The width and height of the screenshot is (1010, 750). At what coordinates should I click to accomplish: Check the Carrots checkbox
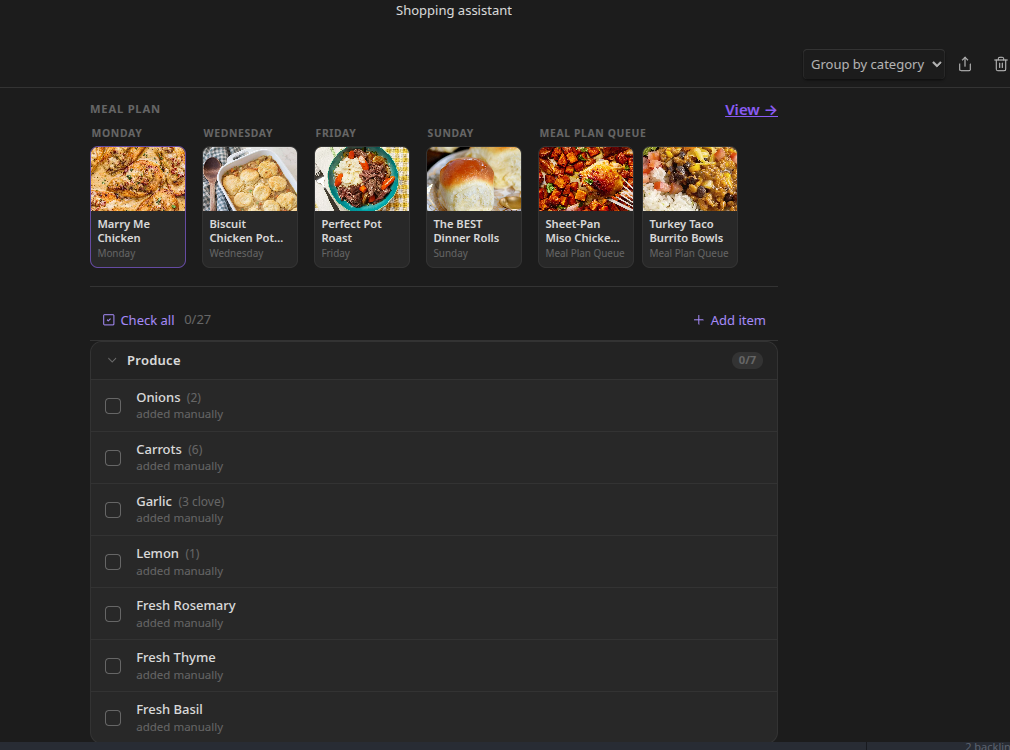113,458
